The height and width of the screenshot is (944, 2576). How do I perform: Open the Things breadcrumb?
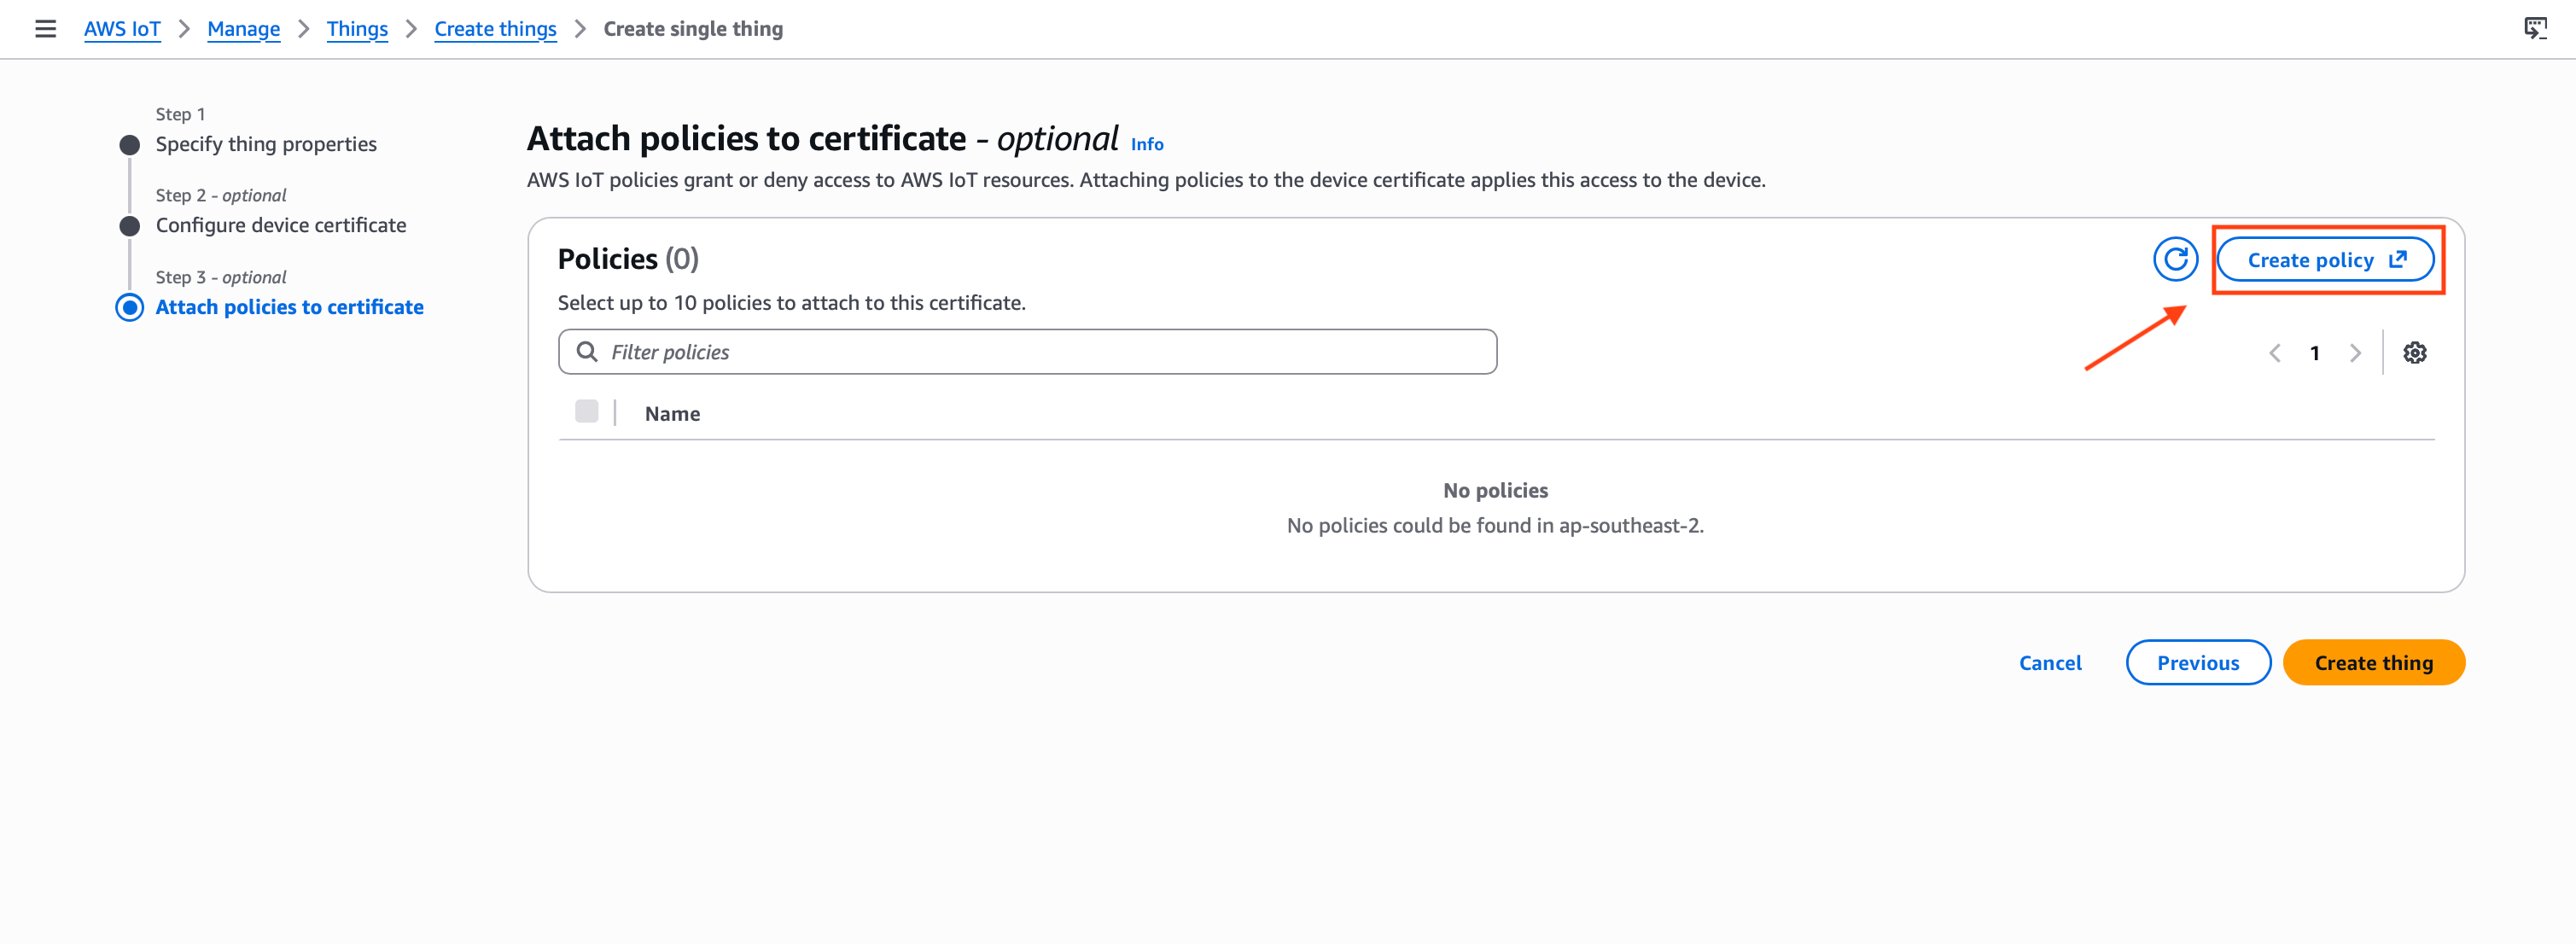coord(356,29)
